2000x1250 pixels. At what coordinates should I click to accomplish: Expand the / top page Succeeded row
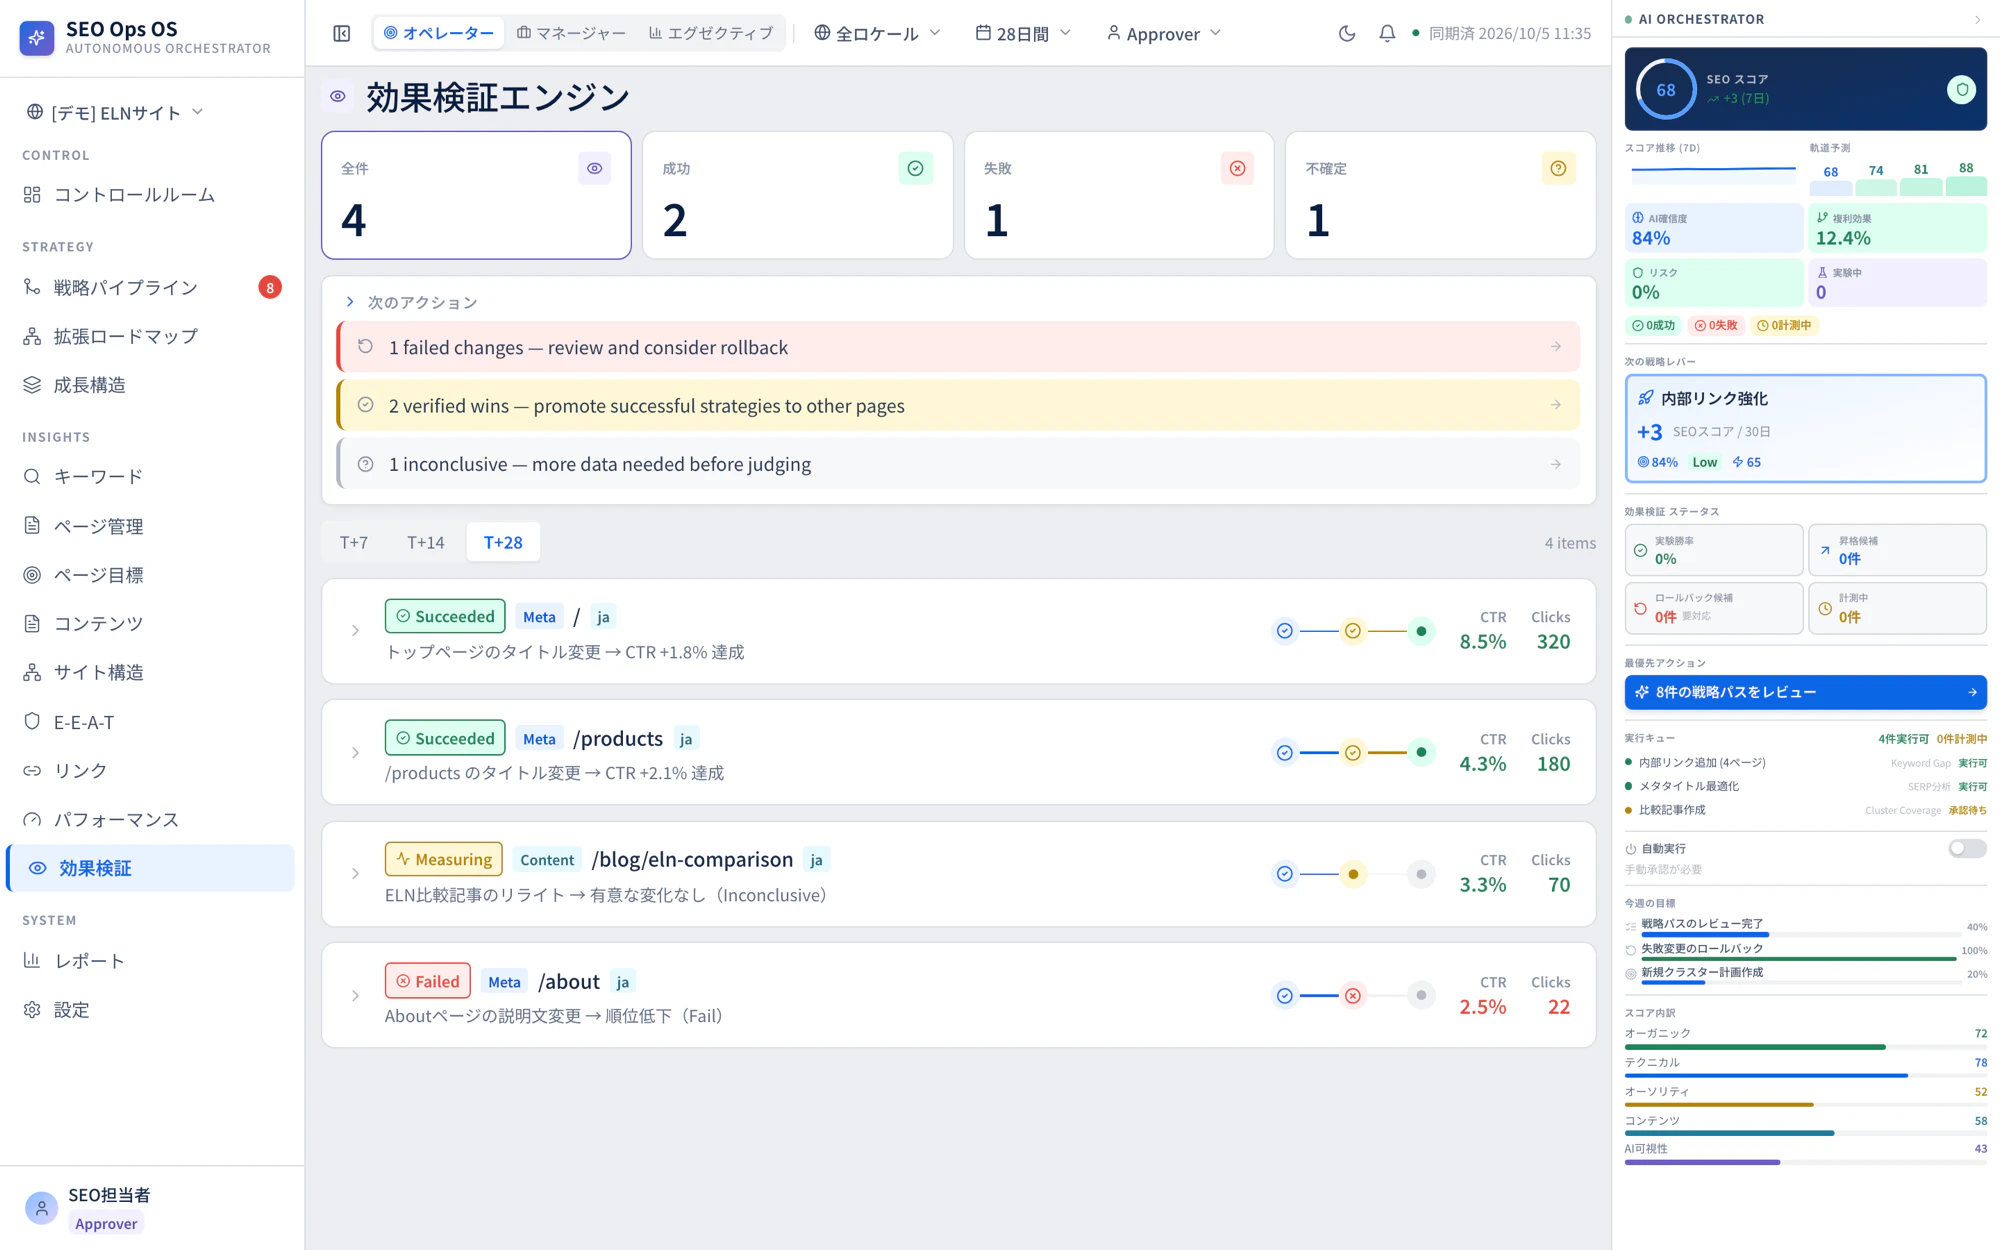[x=355, y=631]
